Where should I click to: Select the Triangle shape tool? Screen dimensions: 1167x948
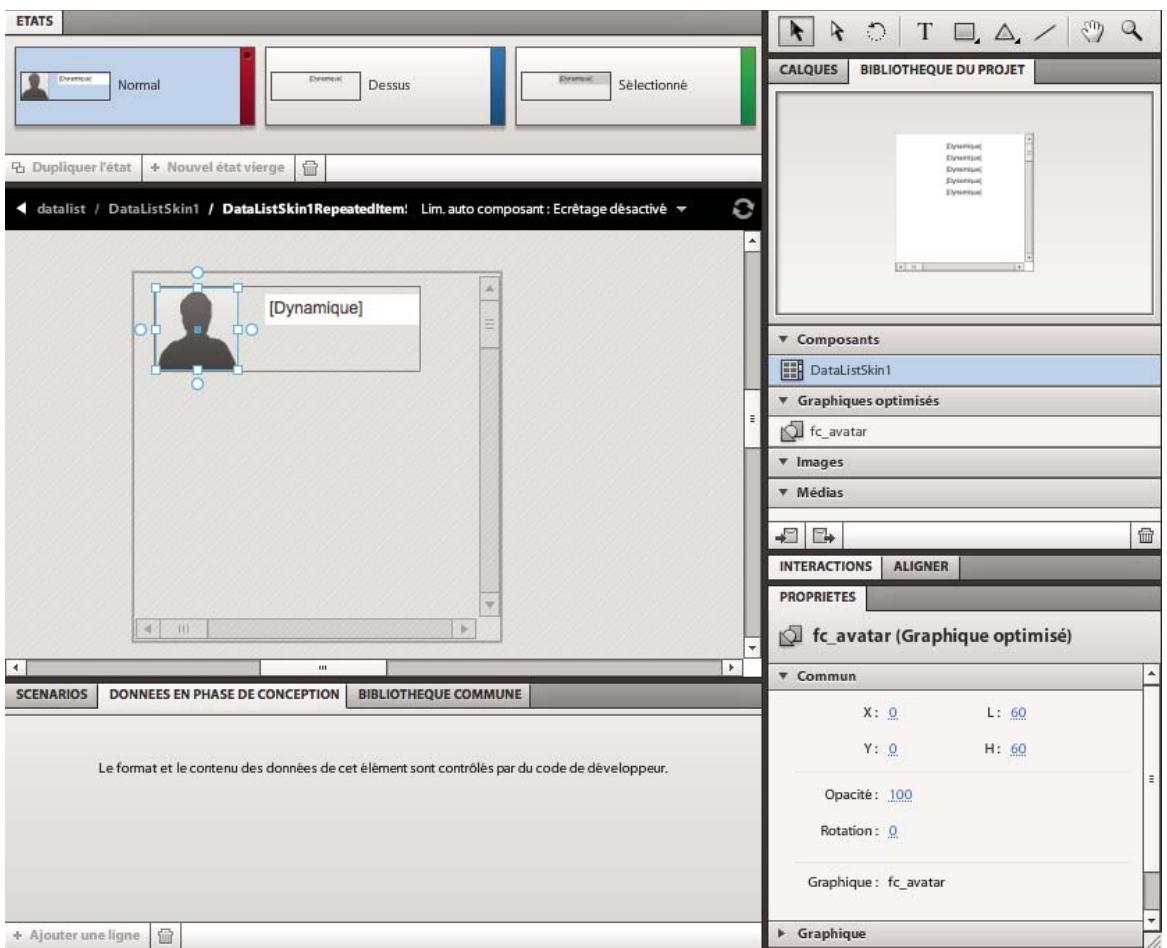[1006, 31]
